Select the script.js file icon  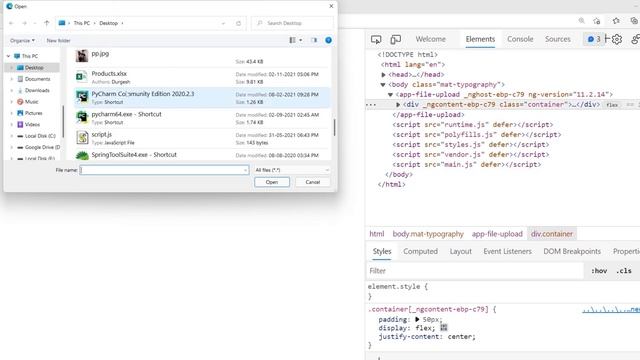(82, 138)
